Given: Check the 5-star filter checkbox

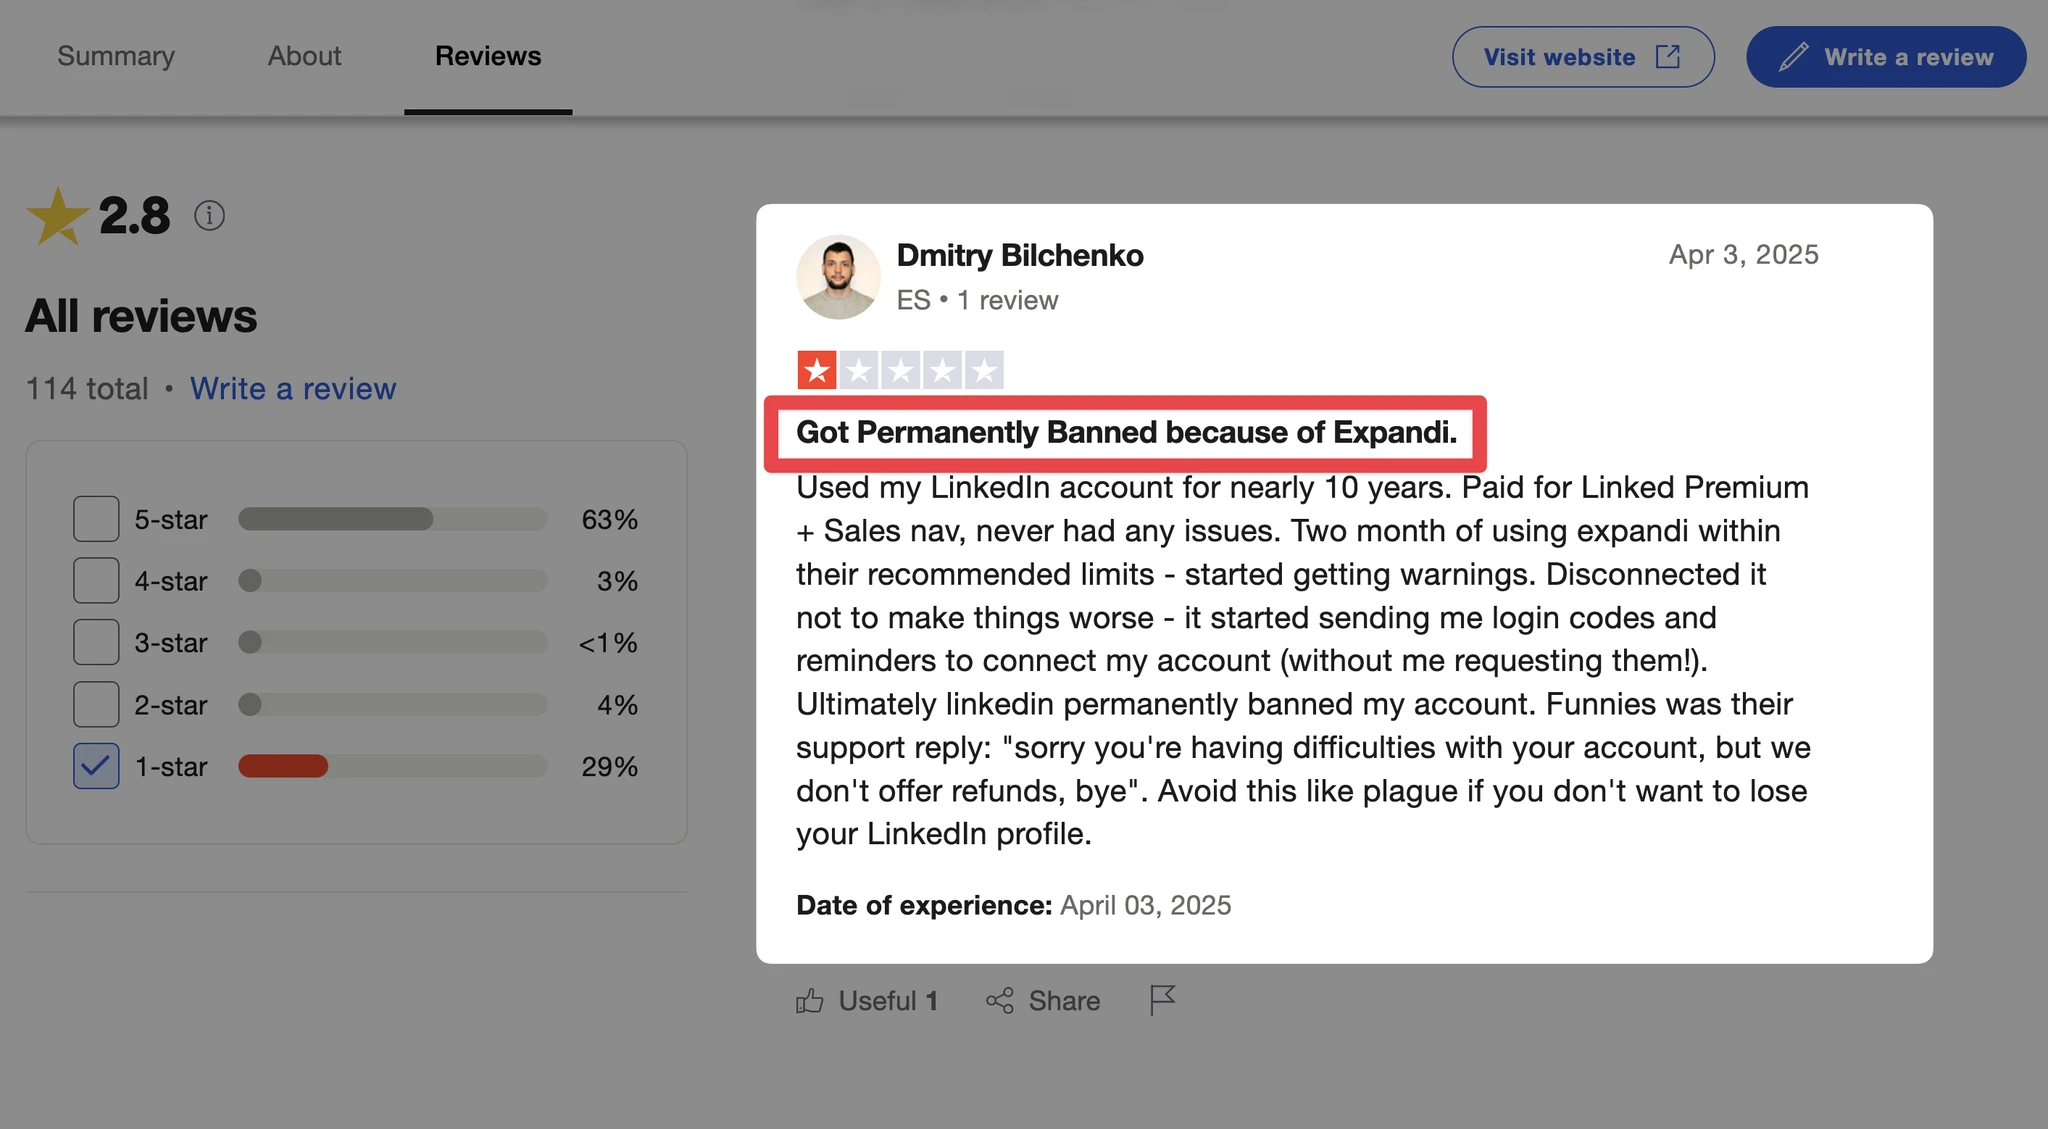Looking at the screenshot, I should pos(96,519).
